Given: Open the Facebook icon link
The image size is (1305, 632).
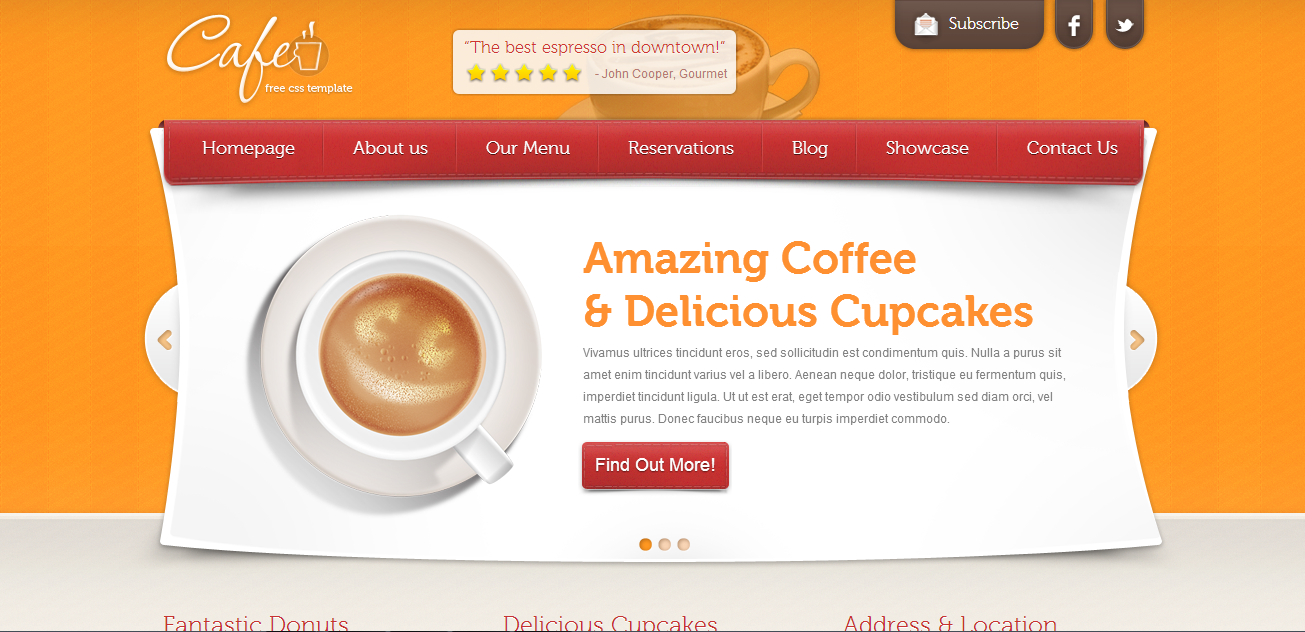Looking at the screenshot, I should [x=1074, y=24].
